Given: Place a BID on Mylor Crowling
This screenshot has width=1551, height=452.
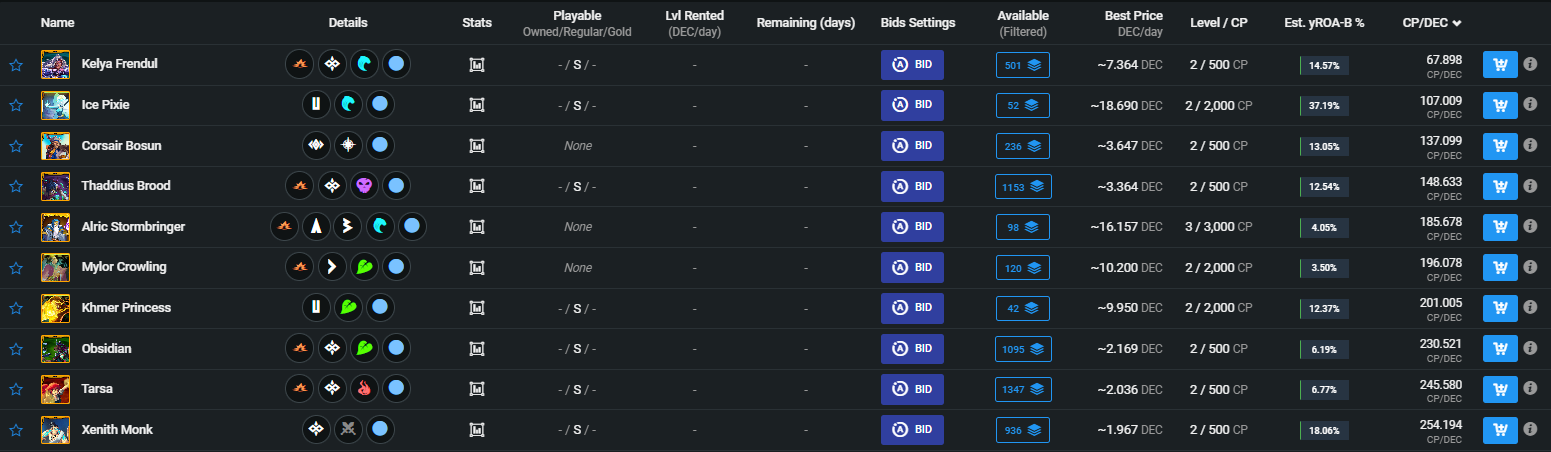Looking at the screenshot, I should tap(912, 267).
